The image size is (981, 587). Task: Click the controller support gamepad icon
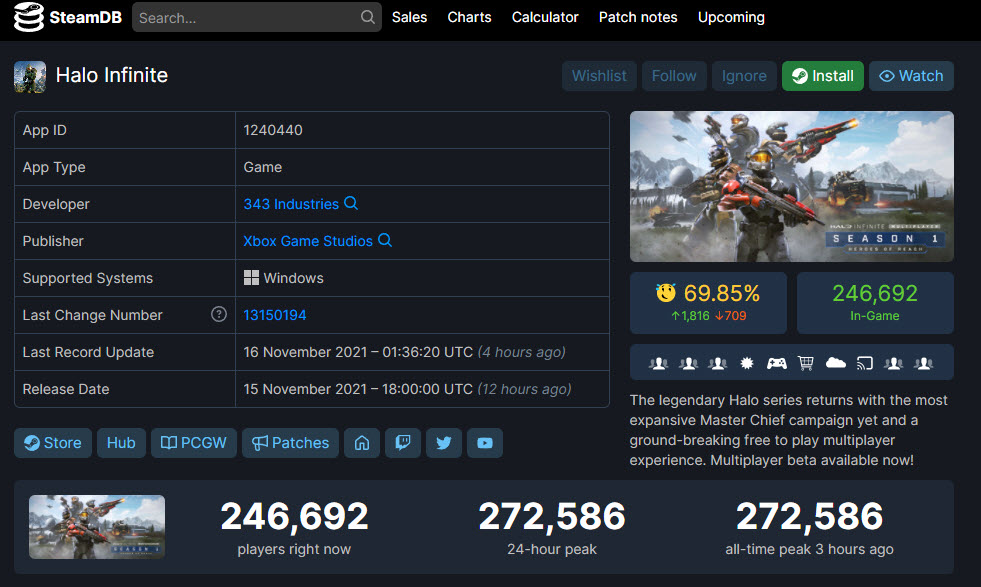pos(776,363)
